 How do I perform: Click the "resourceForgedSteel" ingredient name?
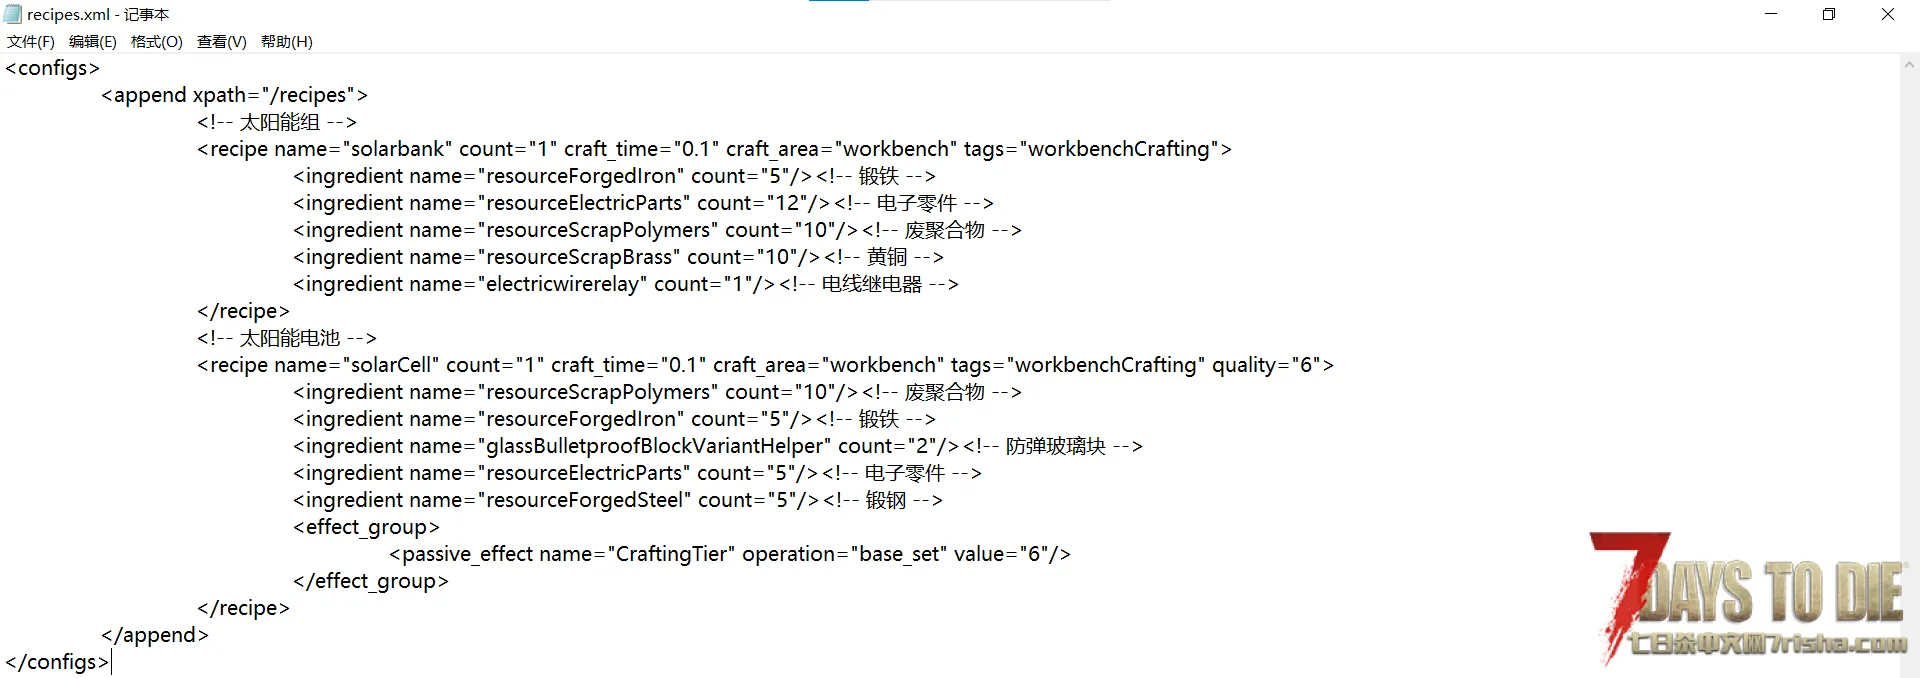[x=585, y=500]
